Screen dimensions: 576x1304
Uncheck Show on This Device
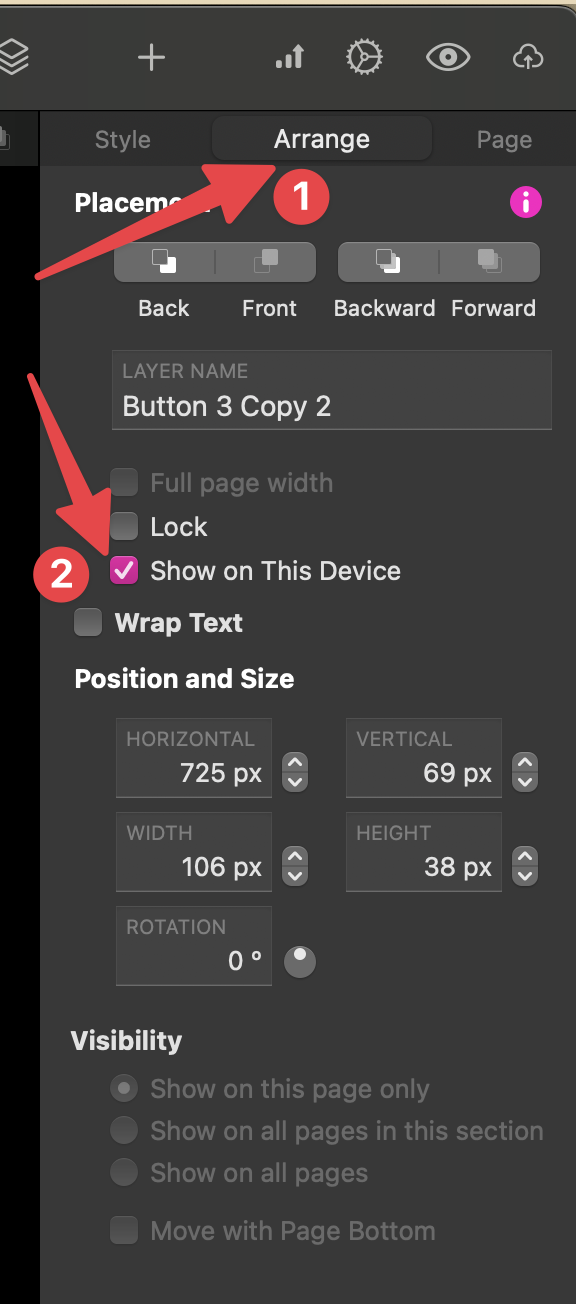124,571
